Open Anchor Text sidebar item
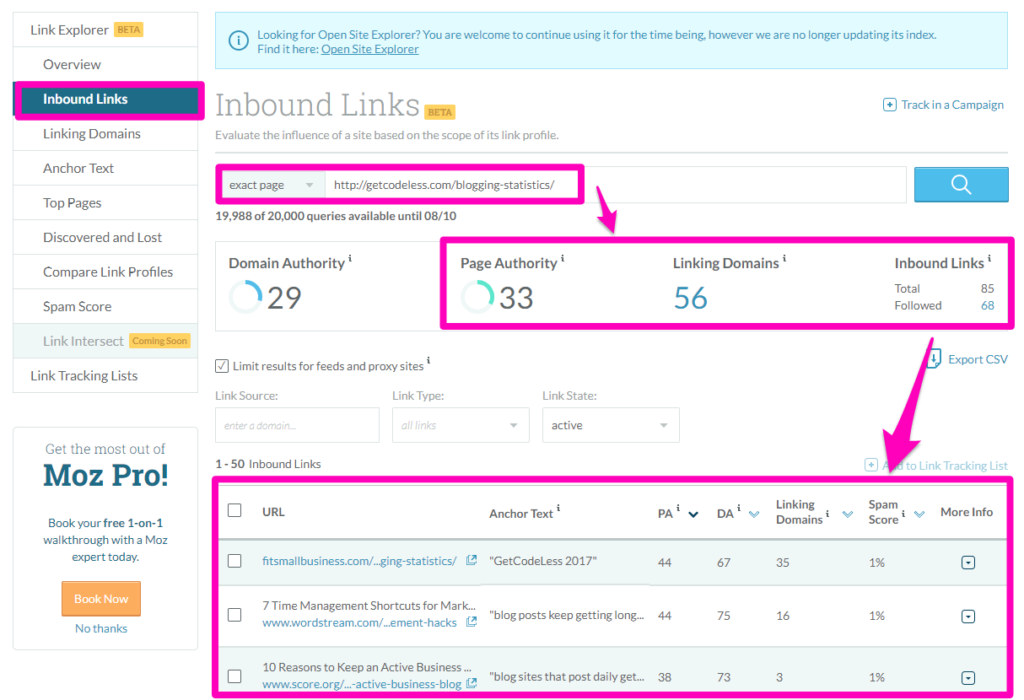Screen dimensions: 1024x700 (105, 168)
